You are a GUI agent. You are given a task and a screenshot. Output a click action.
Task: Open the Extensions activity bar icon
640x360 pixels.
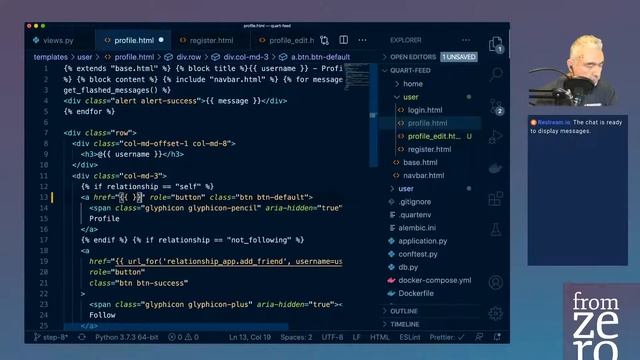pos(496,199)
